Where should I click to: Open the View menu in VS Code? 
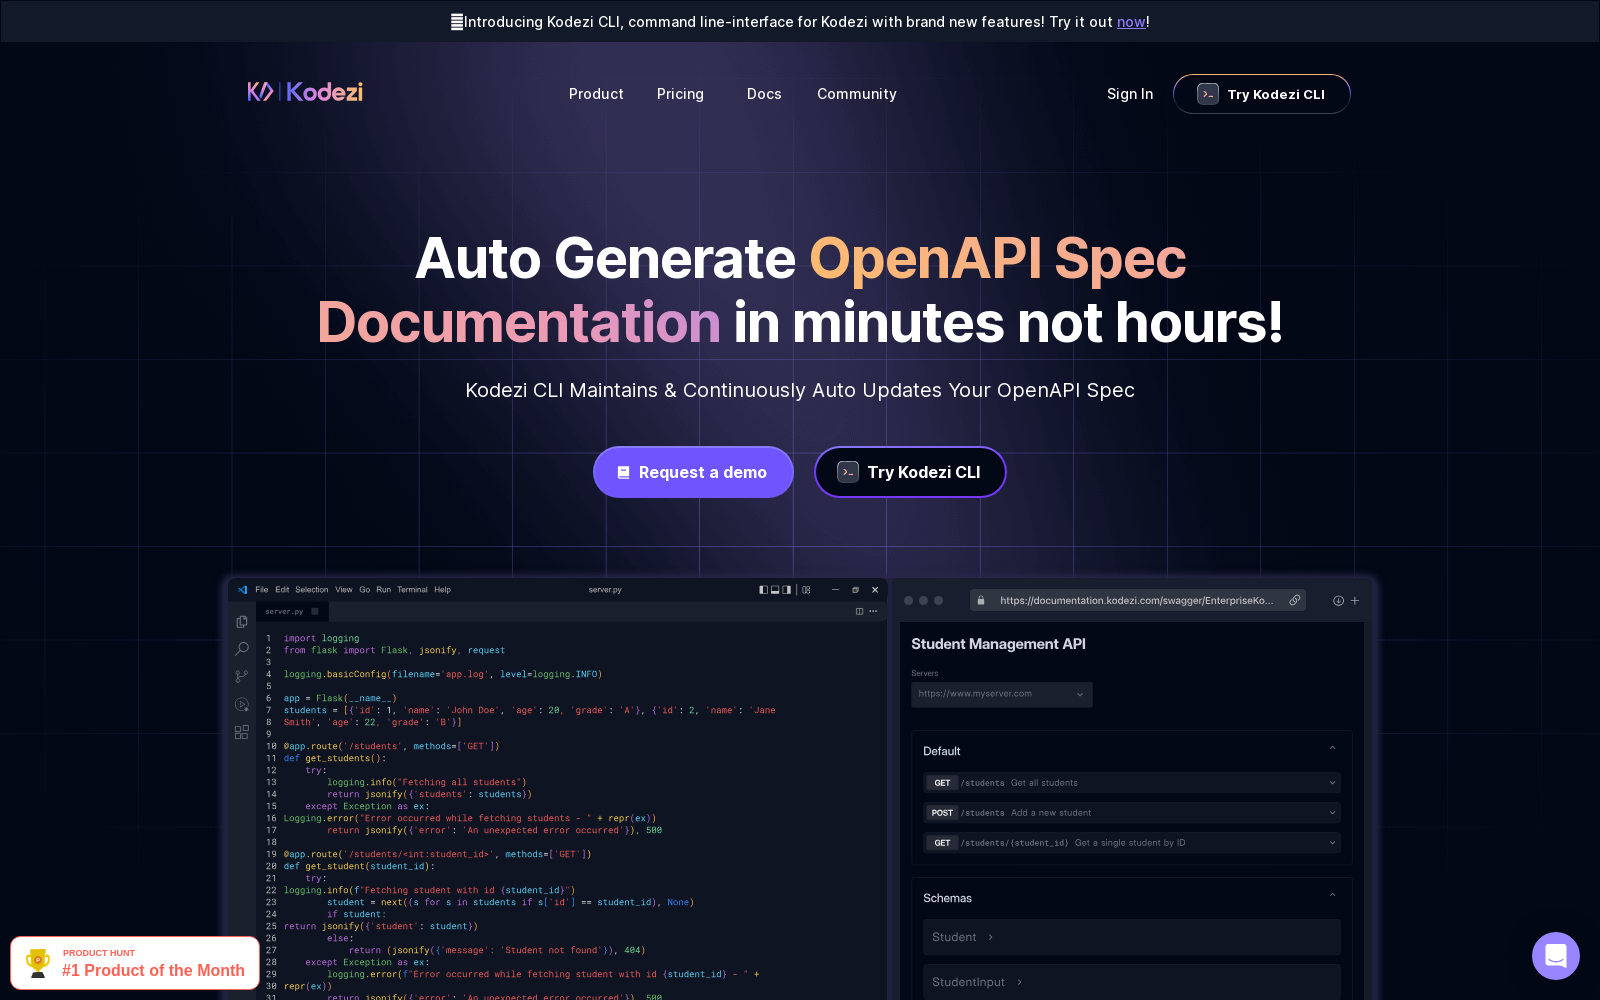pyautogui.click(x=344, y=590)
